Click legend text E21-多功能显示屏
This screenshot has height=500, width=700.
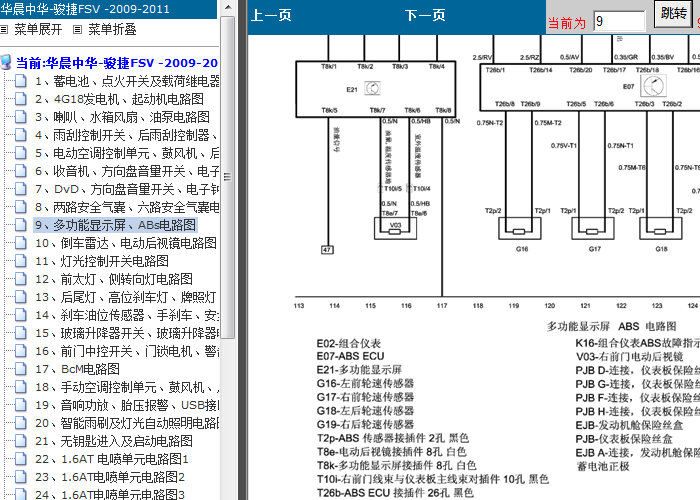click(359, 370)
